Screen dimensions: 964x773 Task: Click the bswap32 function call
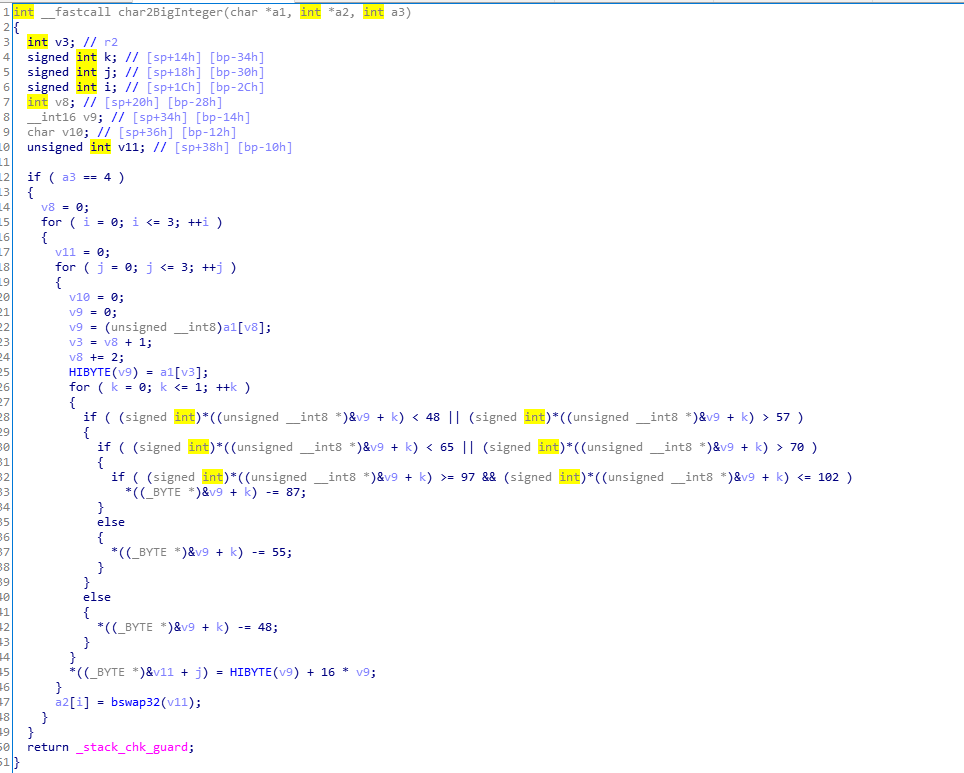pyautogui.click(x=135, y=703)
